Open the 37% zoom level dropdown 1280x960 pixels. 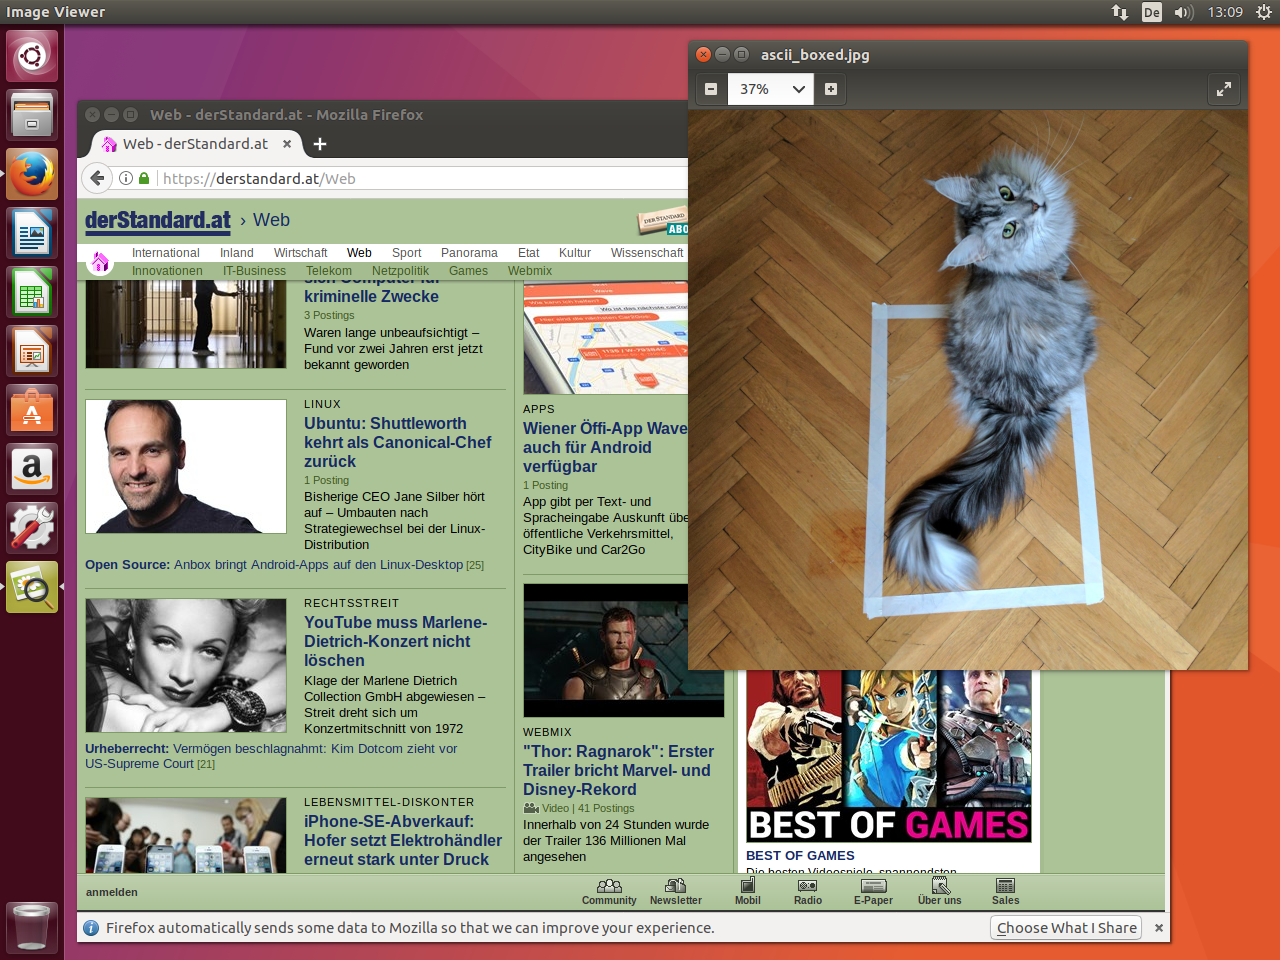770,89
